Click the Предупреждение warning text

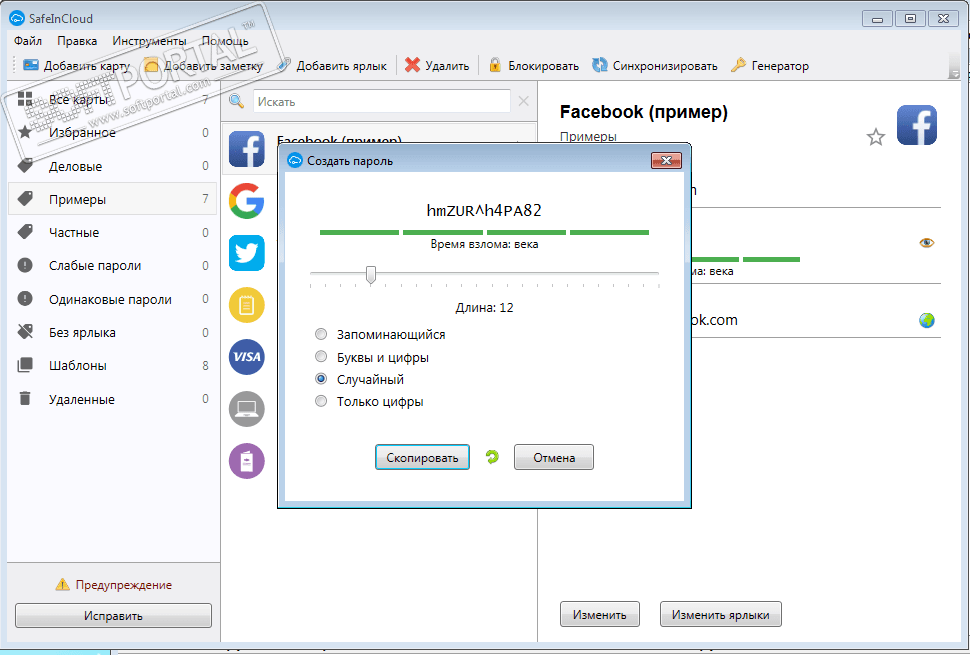point(124,584)
